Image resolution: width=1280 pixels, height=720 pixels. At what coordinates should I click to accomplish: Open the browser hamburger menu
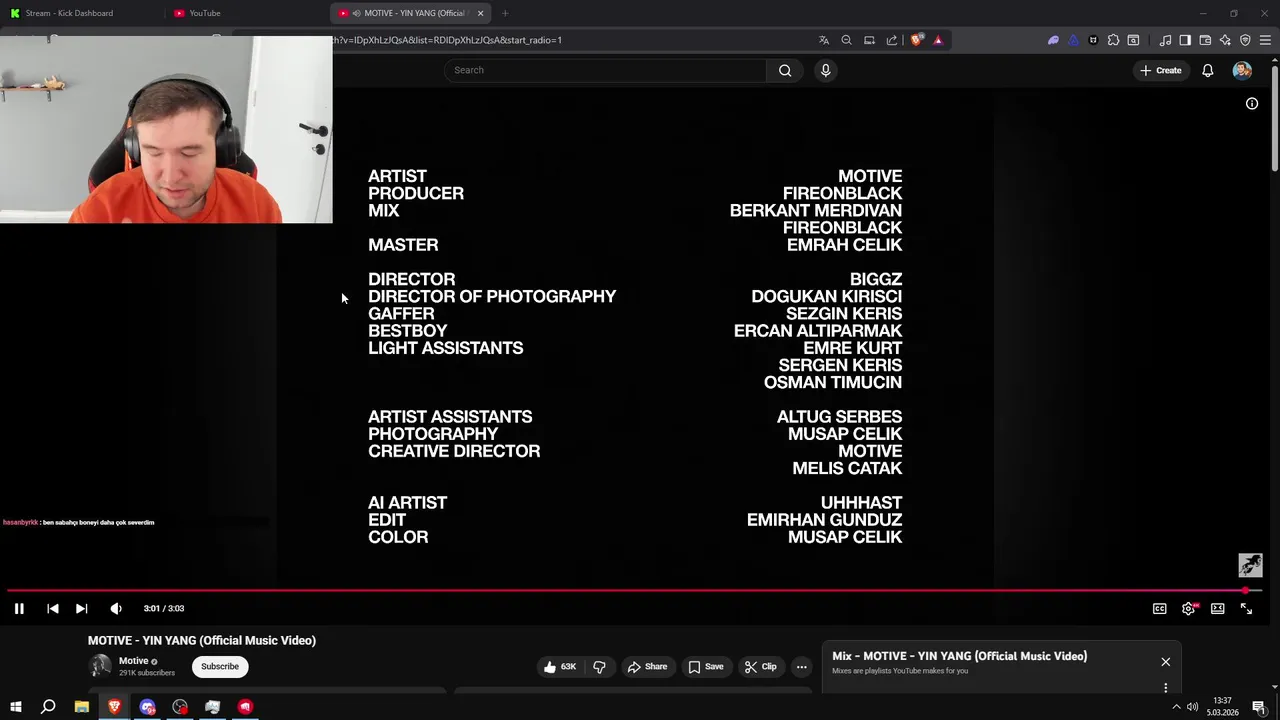pos(1265,40)
